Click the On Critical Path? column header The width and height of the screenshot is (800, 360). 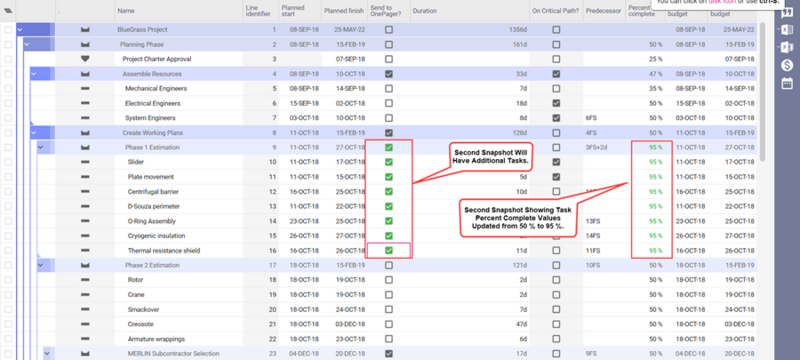pyautogui.click(x=556, y=10)
